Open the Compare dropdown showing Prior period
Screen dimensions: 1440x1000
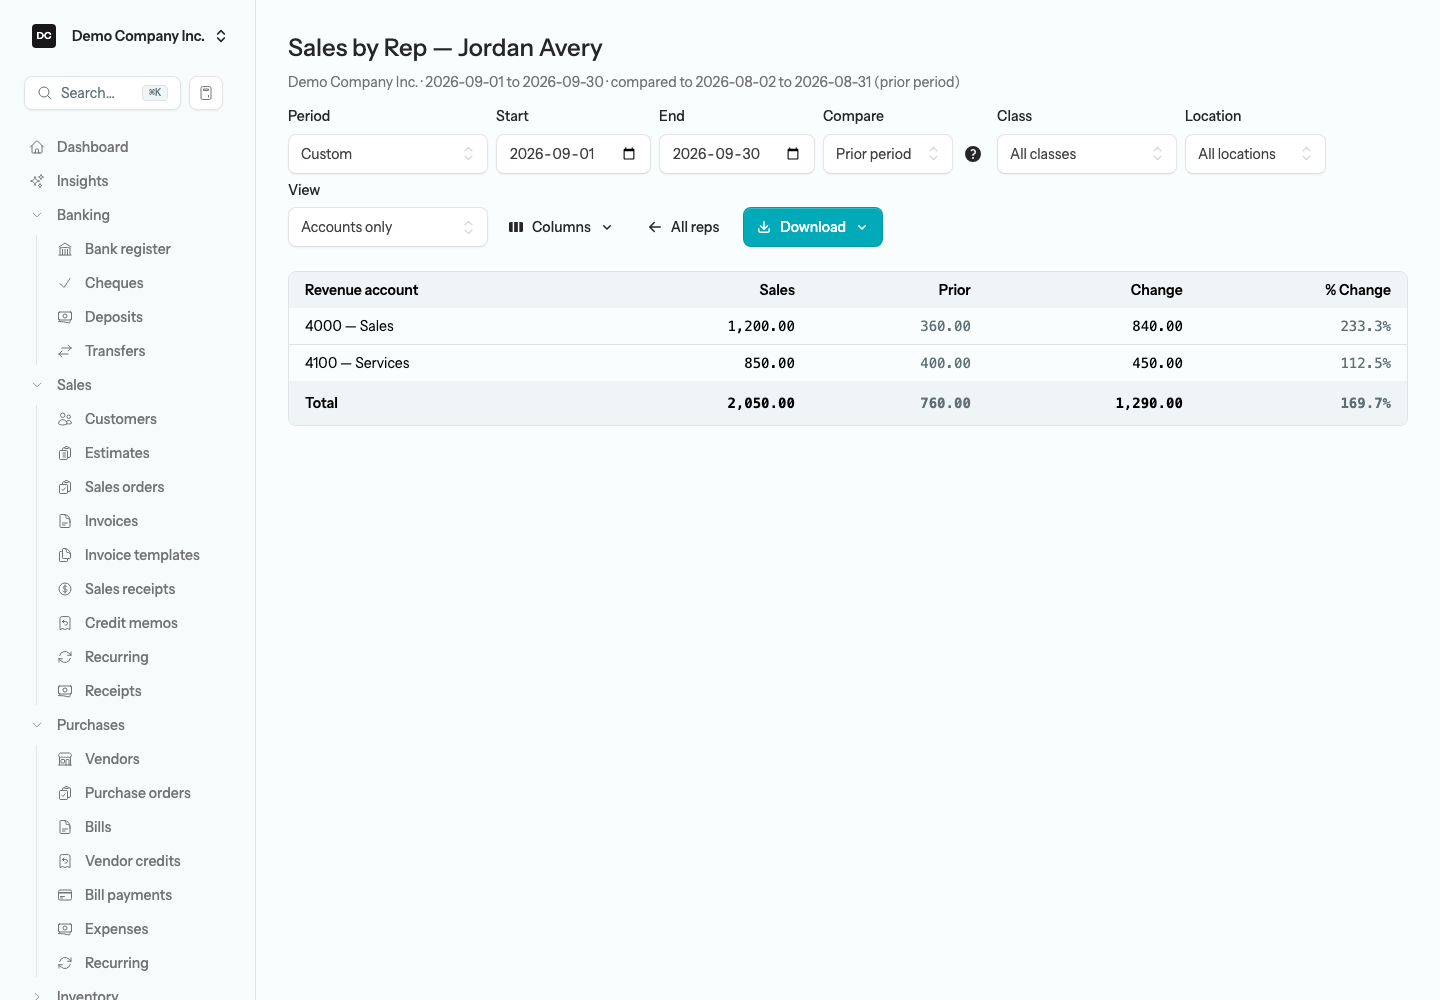click(888, 154)
